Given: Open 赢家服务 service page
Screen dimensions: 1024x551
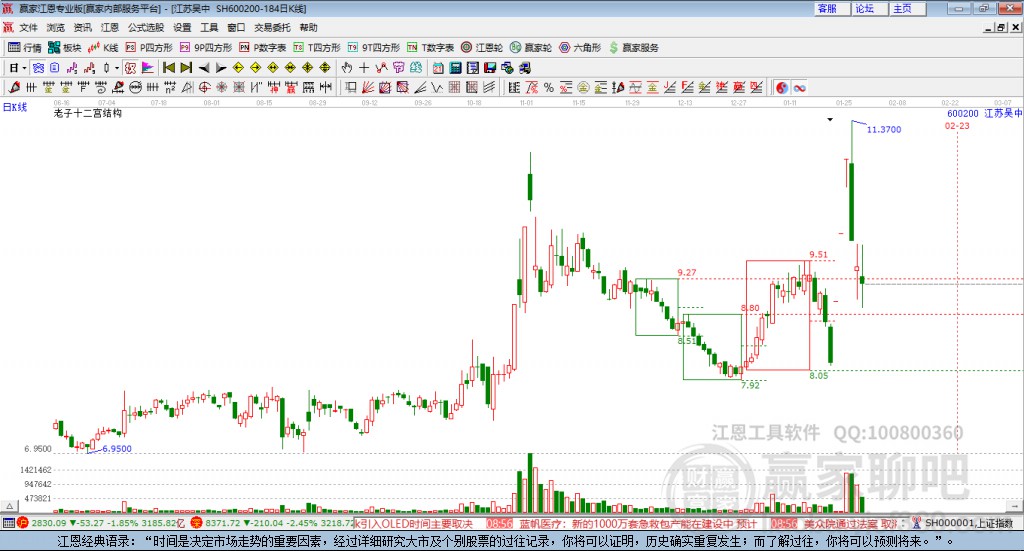Looking at the screenshot, I should tap(633, 48).
